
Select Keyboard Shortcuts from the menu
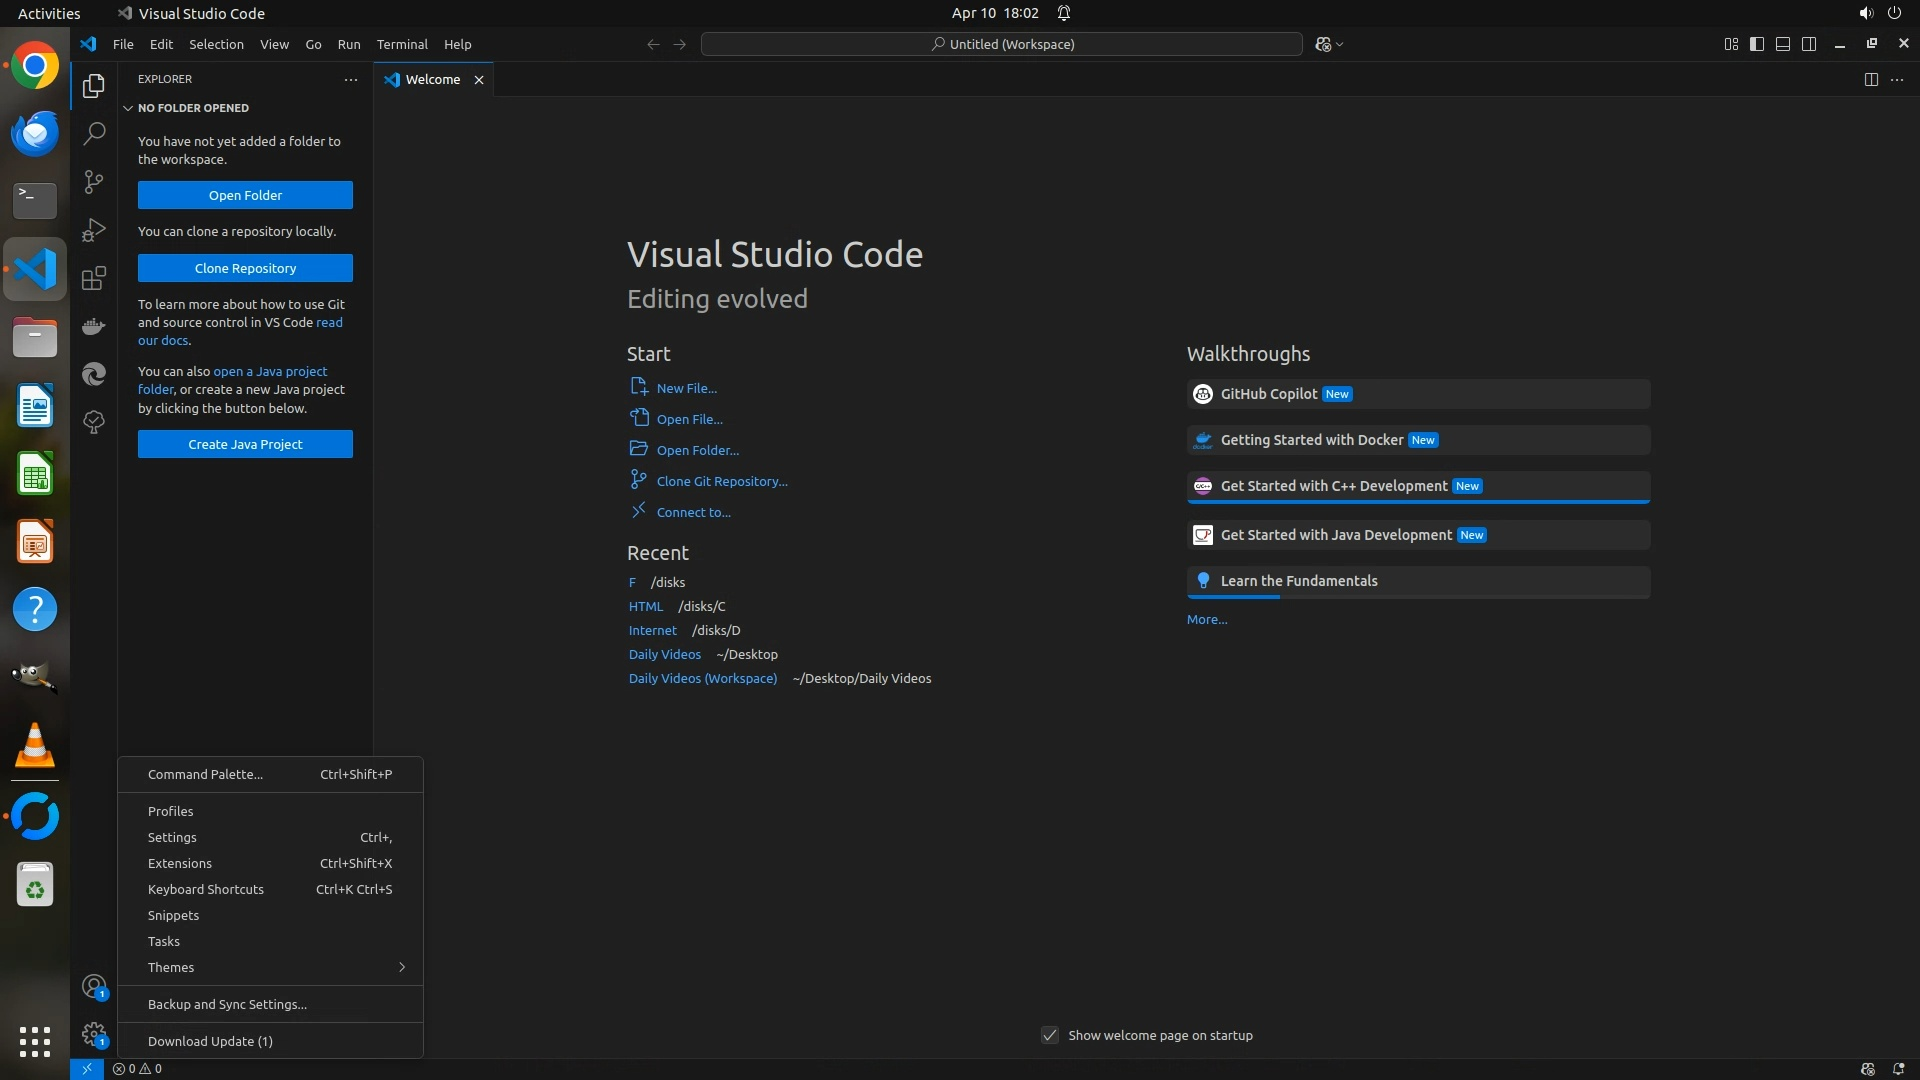(x=206, y=889)
